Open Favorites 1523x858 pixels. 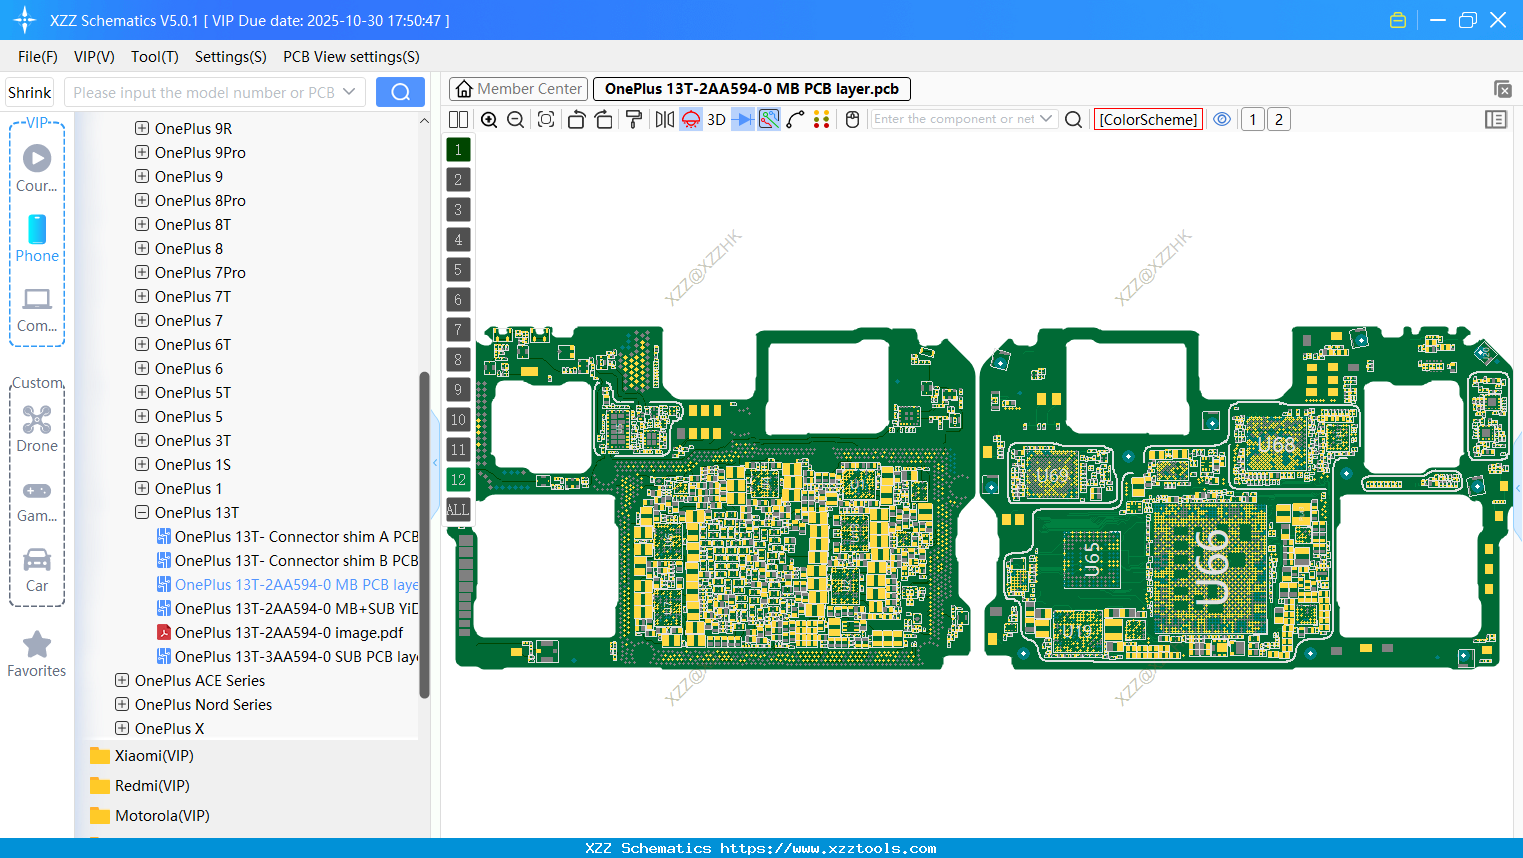[x=37, y=655]
